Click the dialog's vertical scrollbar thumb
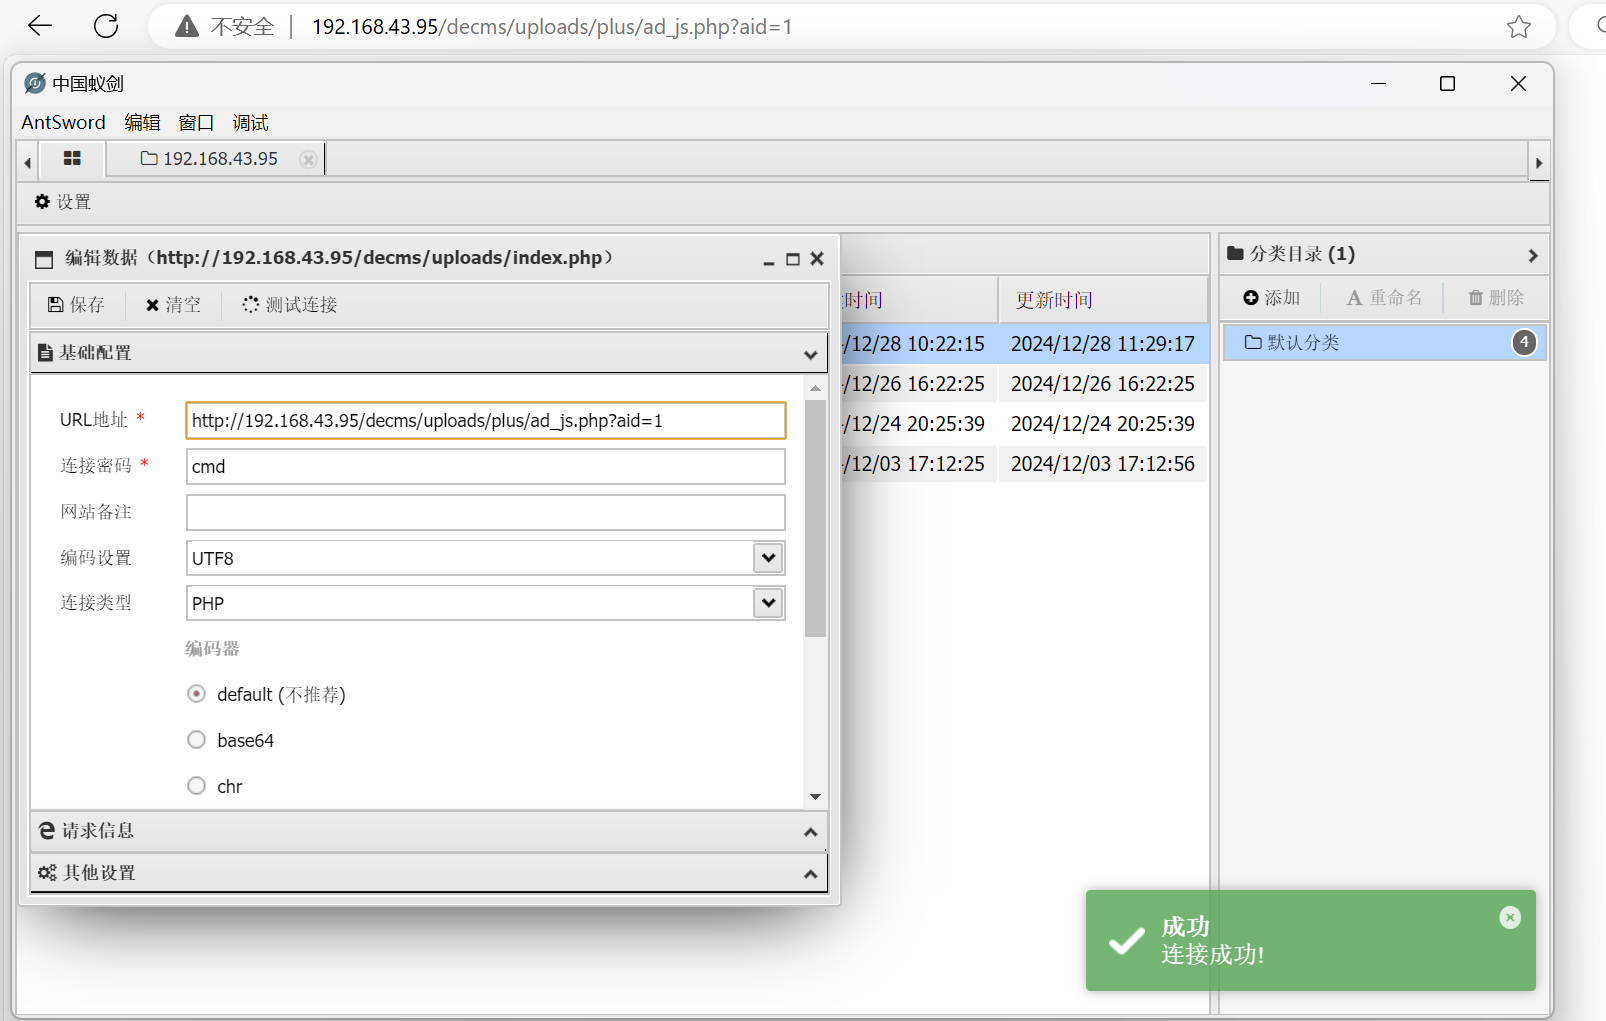 [x=815, y=518]
